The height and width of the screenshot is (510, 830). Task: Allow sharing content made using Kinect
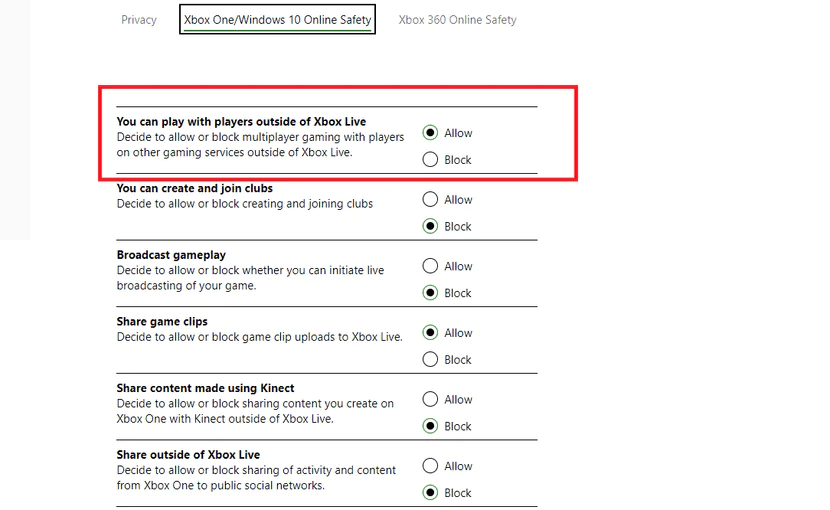(431, 399)
